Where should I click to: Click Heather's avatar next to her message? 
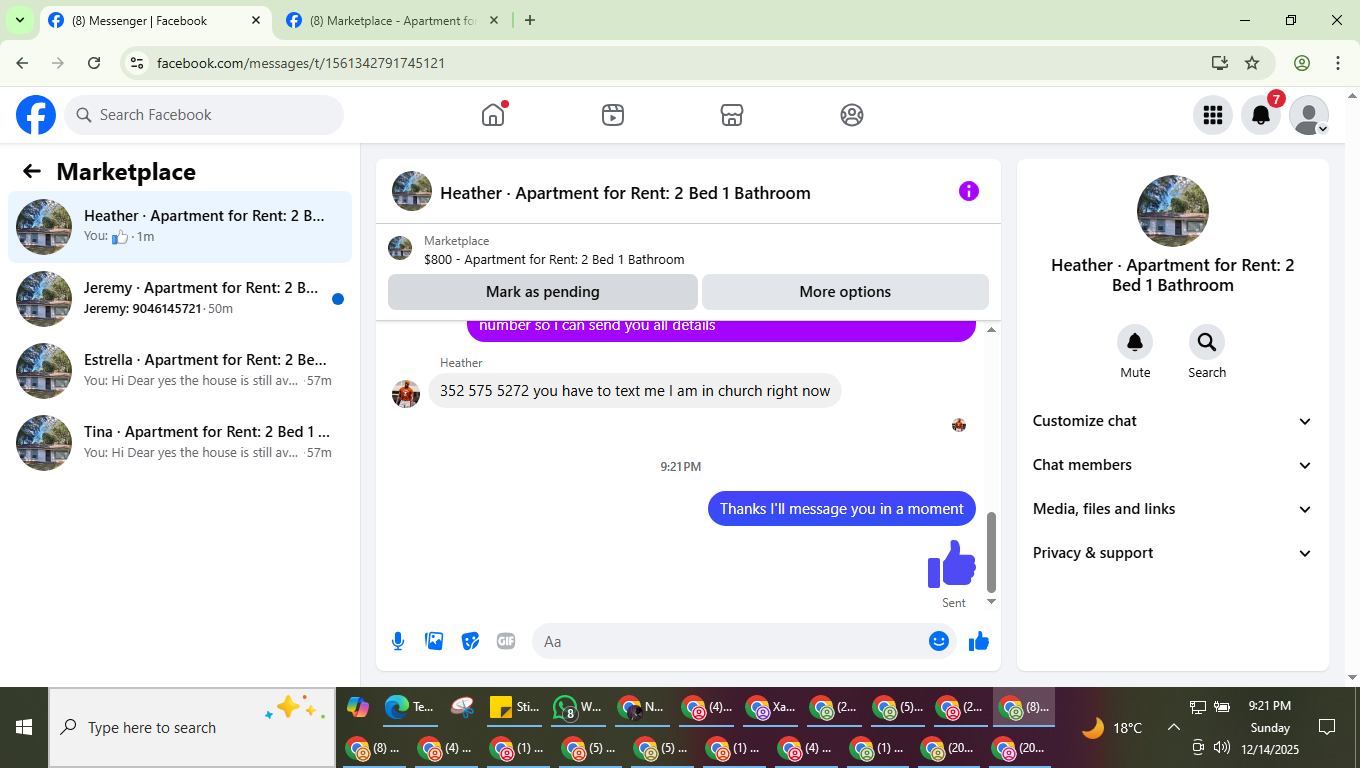click(406, 394)
